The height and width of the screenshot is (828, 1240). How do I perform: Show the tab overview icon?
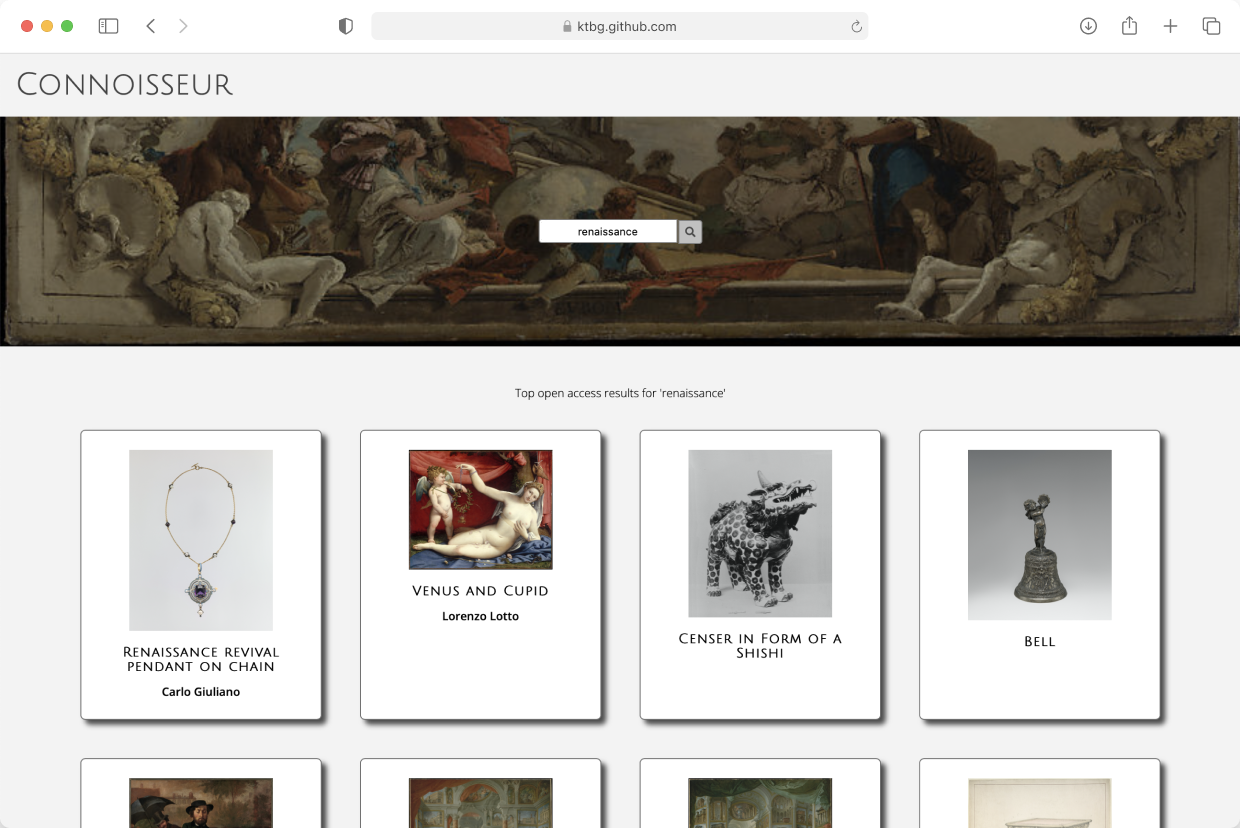point(1211,26)
